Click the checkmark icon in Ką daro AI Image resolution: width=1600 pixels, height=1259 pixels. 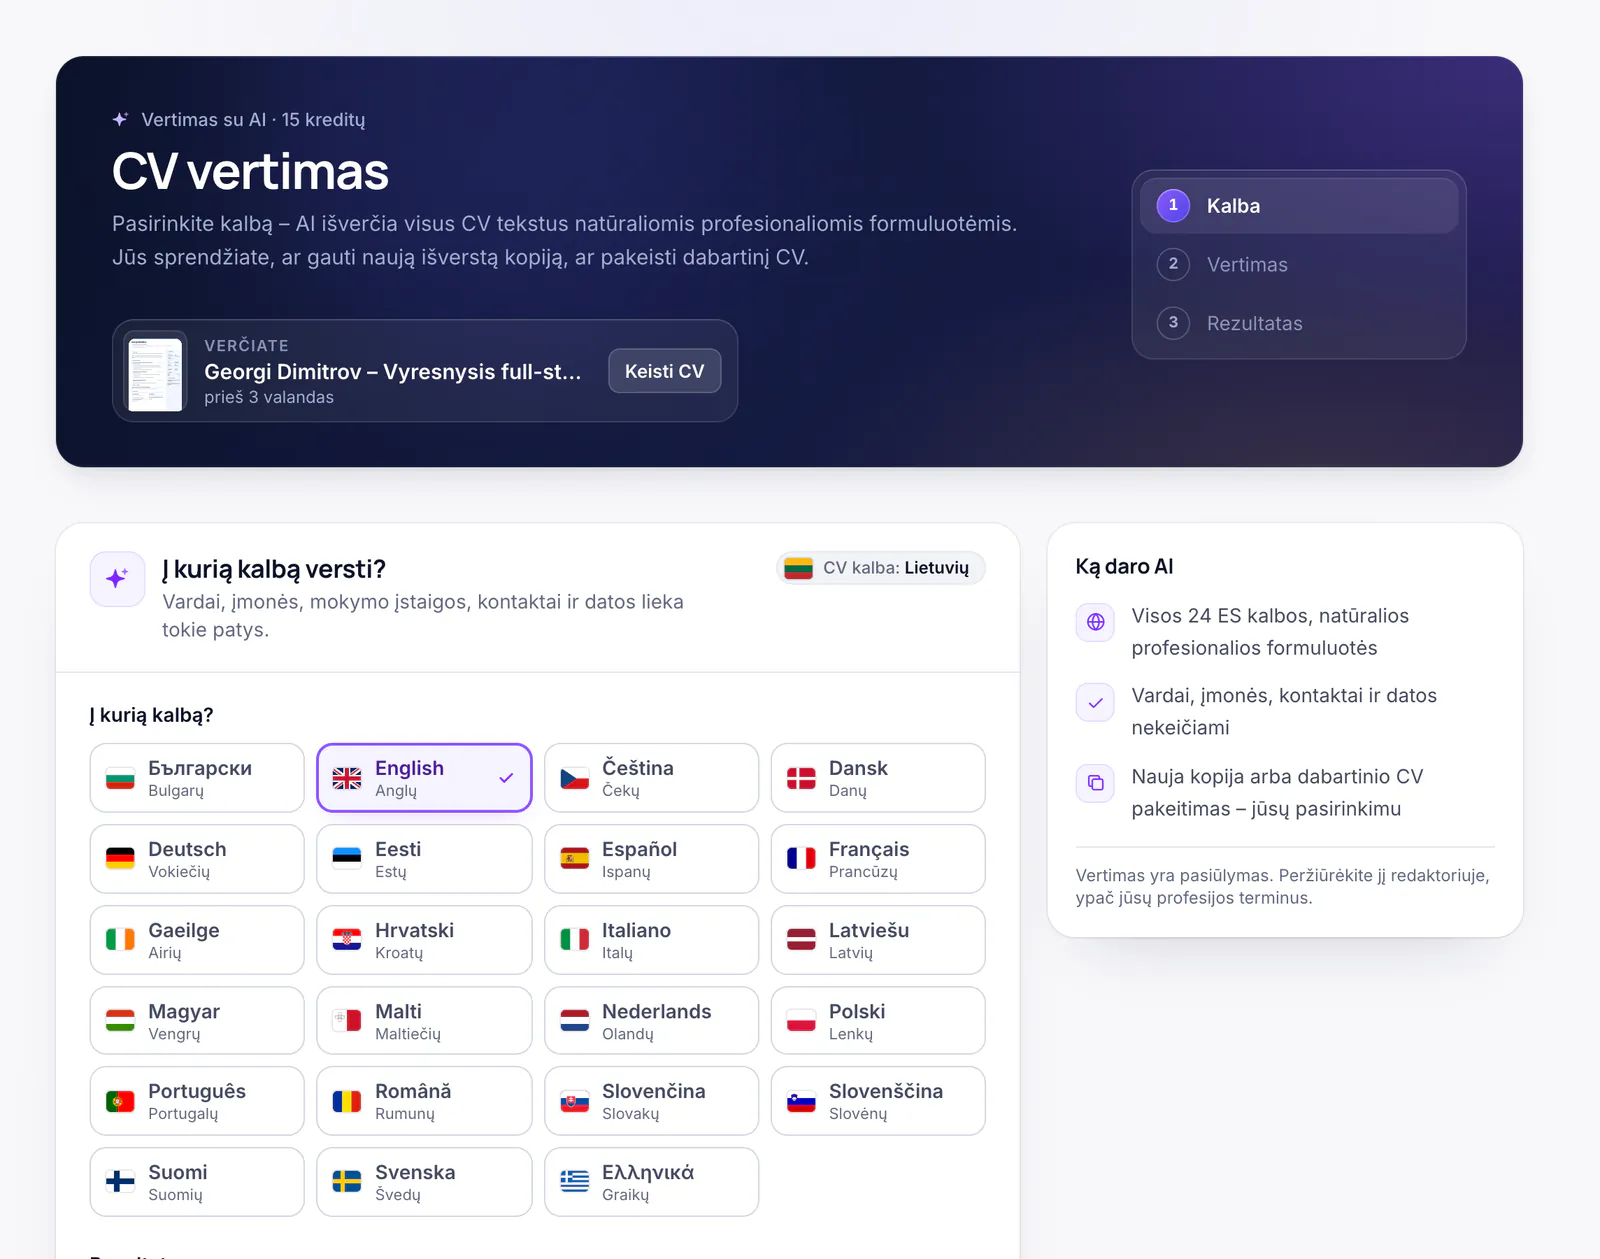1095,702
